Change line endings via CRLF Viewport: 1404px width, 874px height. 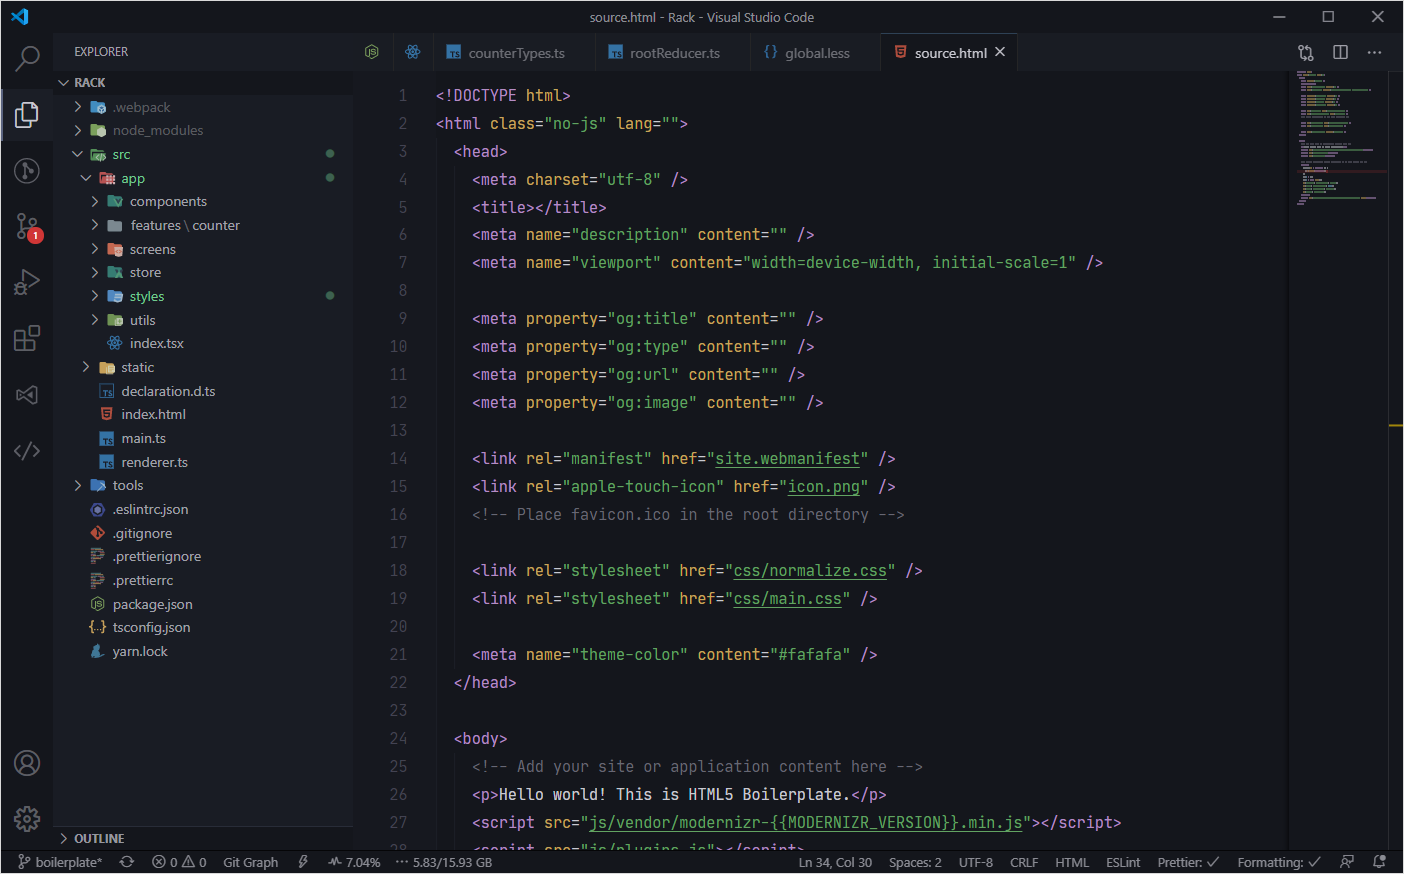pos(1024,862)
